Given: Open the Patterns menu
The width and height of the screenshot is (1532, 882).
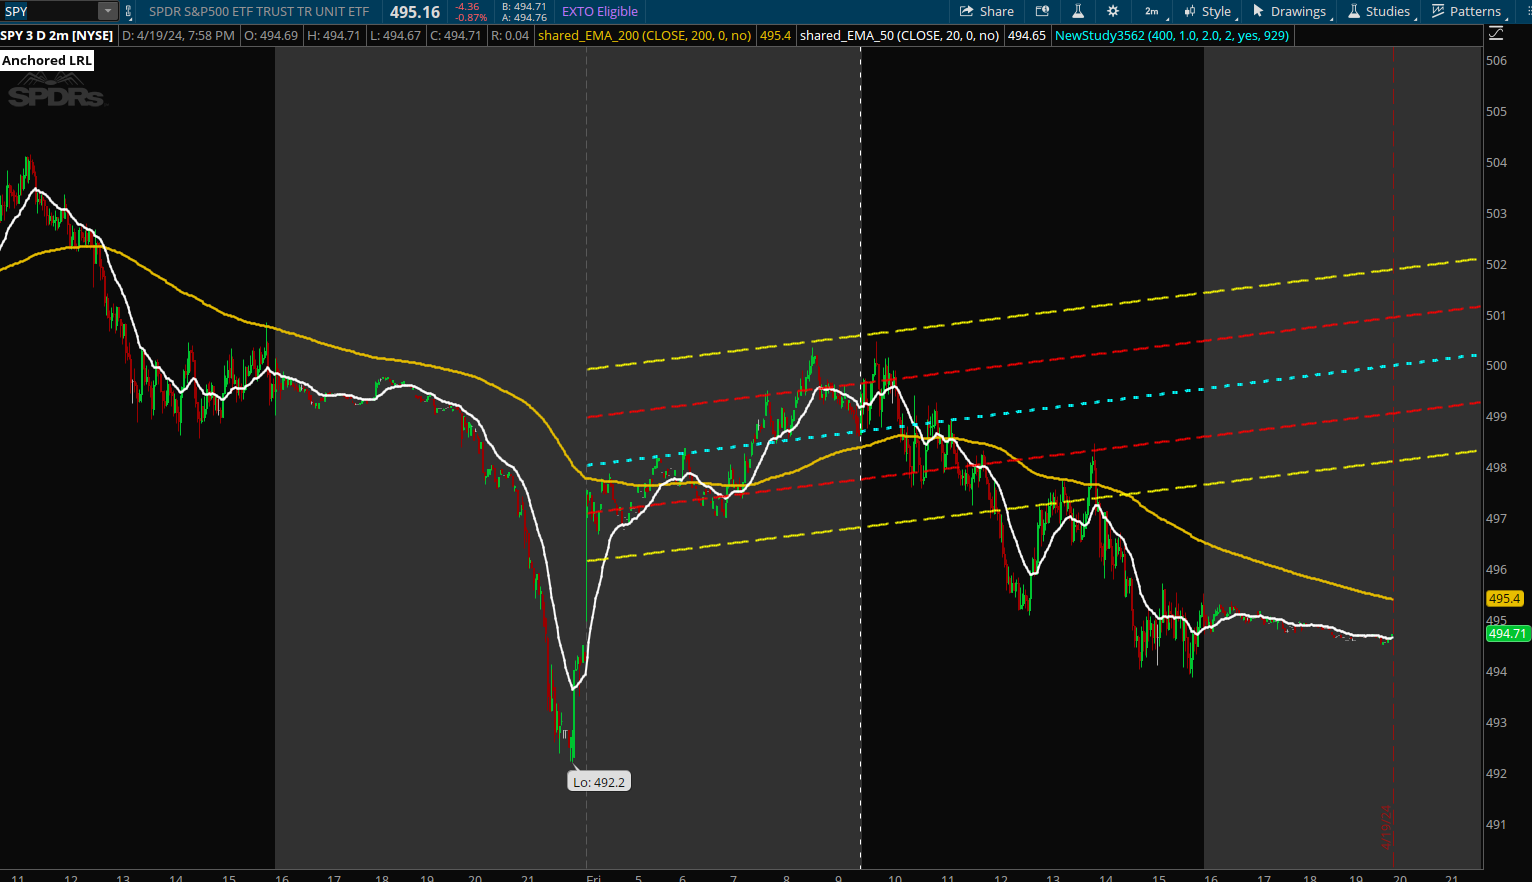Looking at the screenshot, I should (1466, 12).
